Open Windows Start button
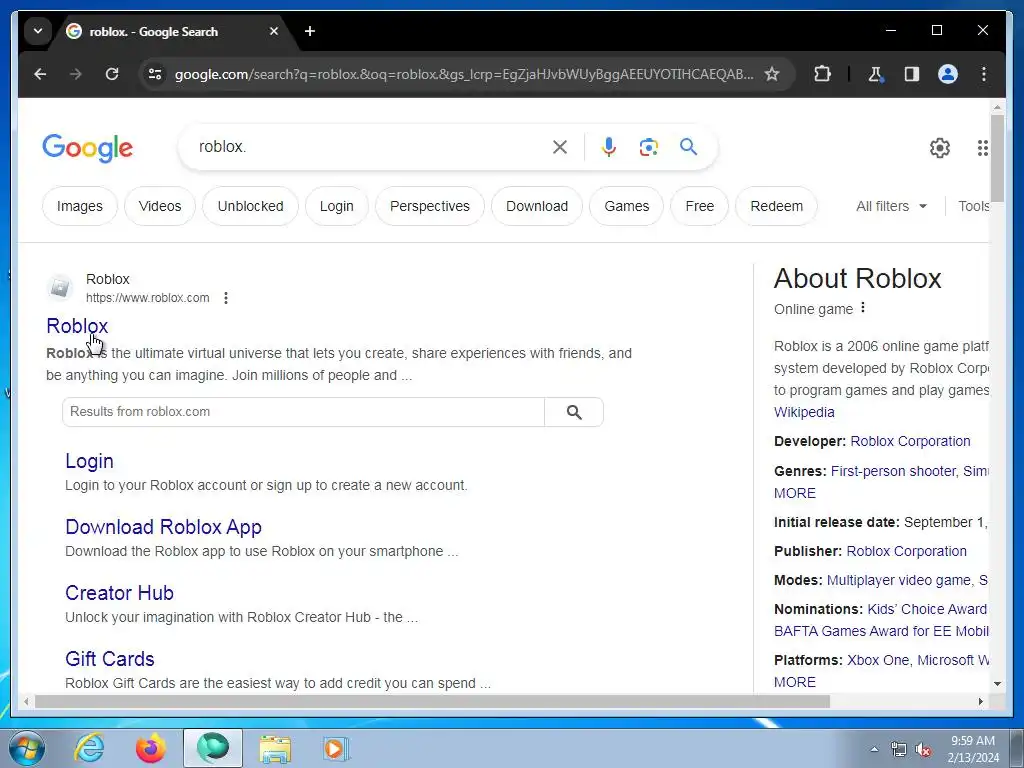 tap(27, 748)
